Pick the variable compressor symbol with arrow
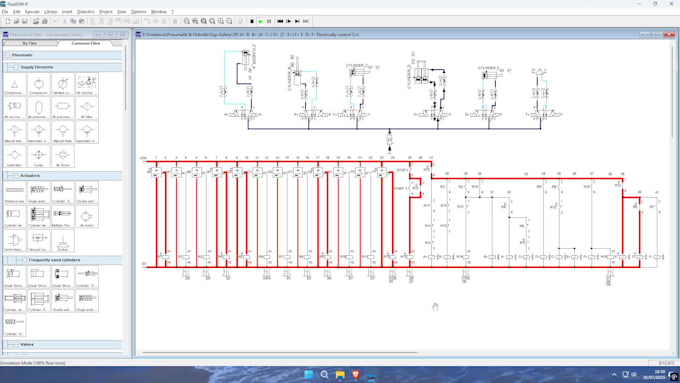Viewport: 680px width, 383px height. [63, 84]
